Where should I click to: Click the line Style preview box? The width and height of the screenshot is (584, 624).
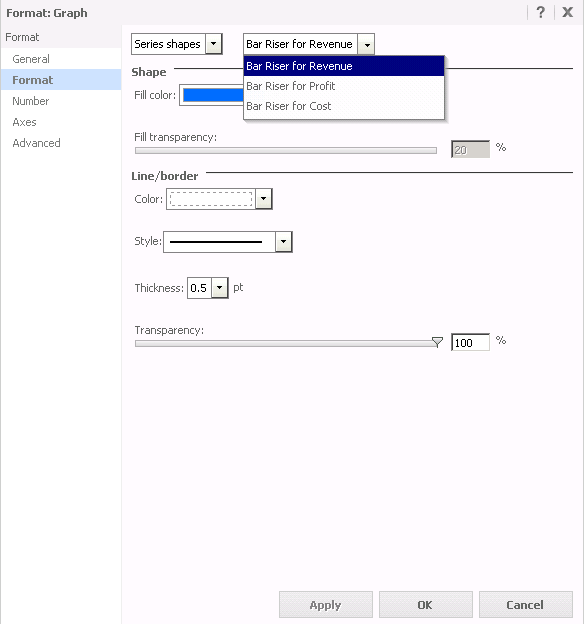tap(219, 242)
